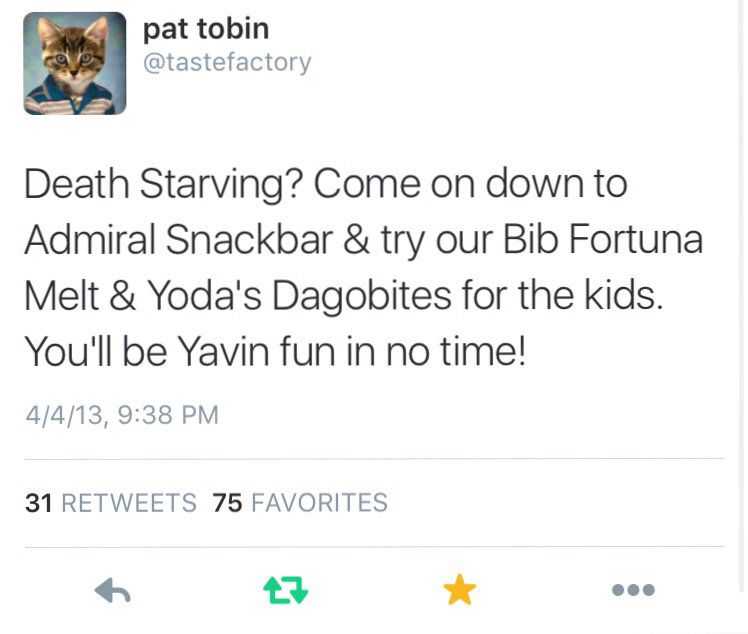Open pat tobin's profile via display name

pyautogui.click(x=206, y=28)
